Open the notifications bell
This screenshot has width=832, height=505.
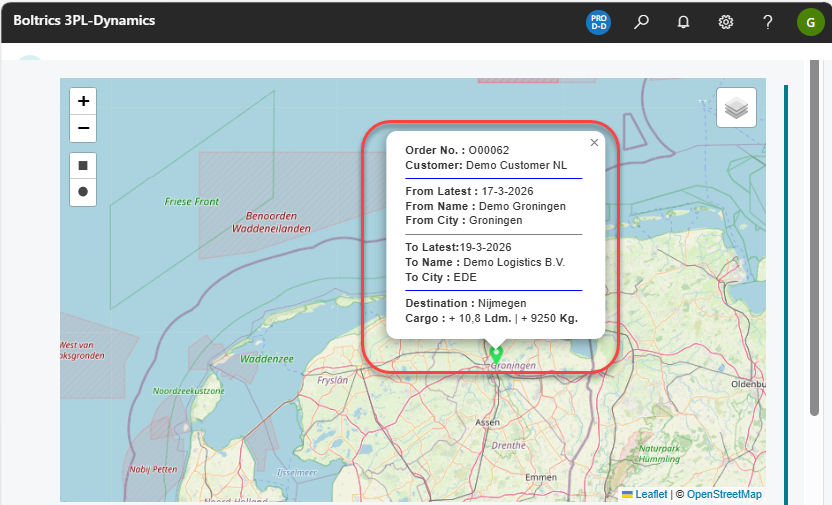click(684, 22)
